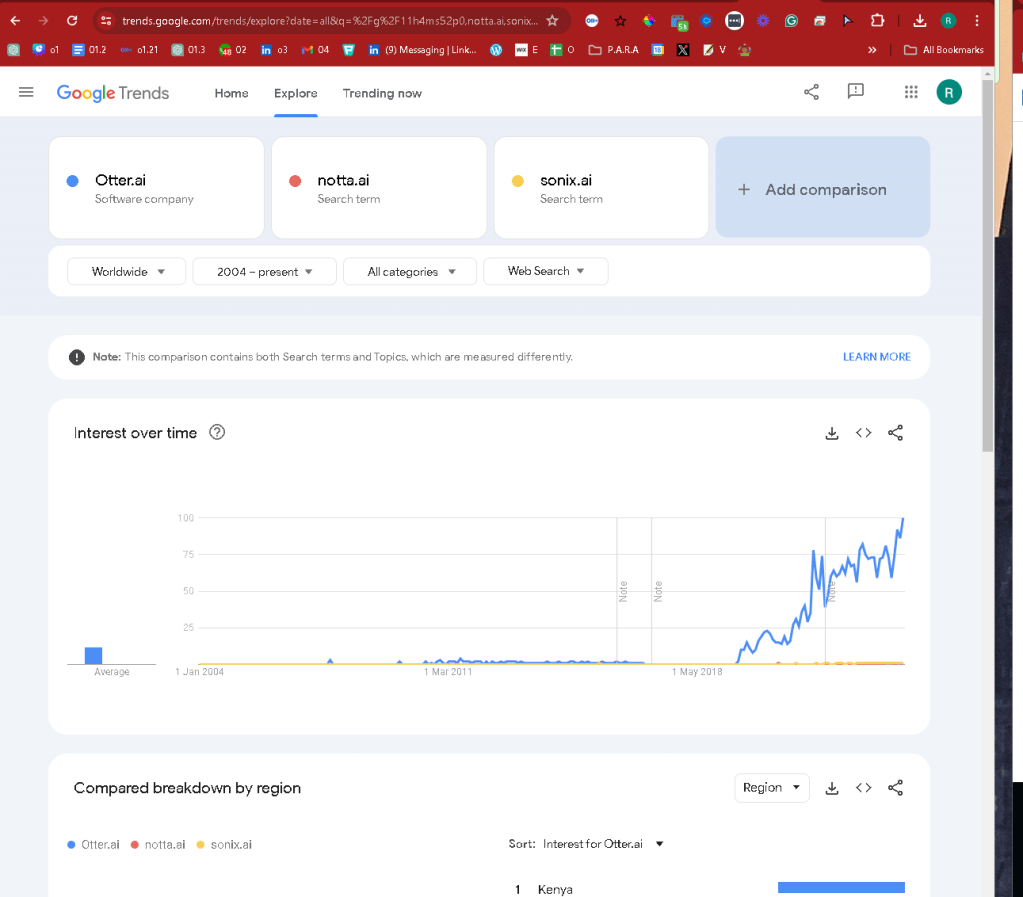Open the Web Search type dropdown
Screen dimensions: 1023x897
point(545,271)
